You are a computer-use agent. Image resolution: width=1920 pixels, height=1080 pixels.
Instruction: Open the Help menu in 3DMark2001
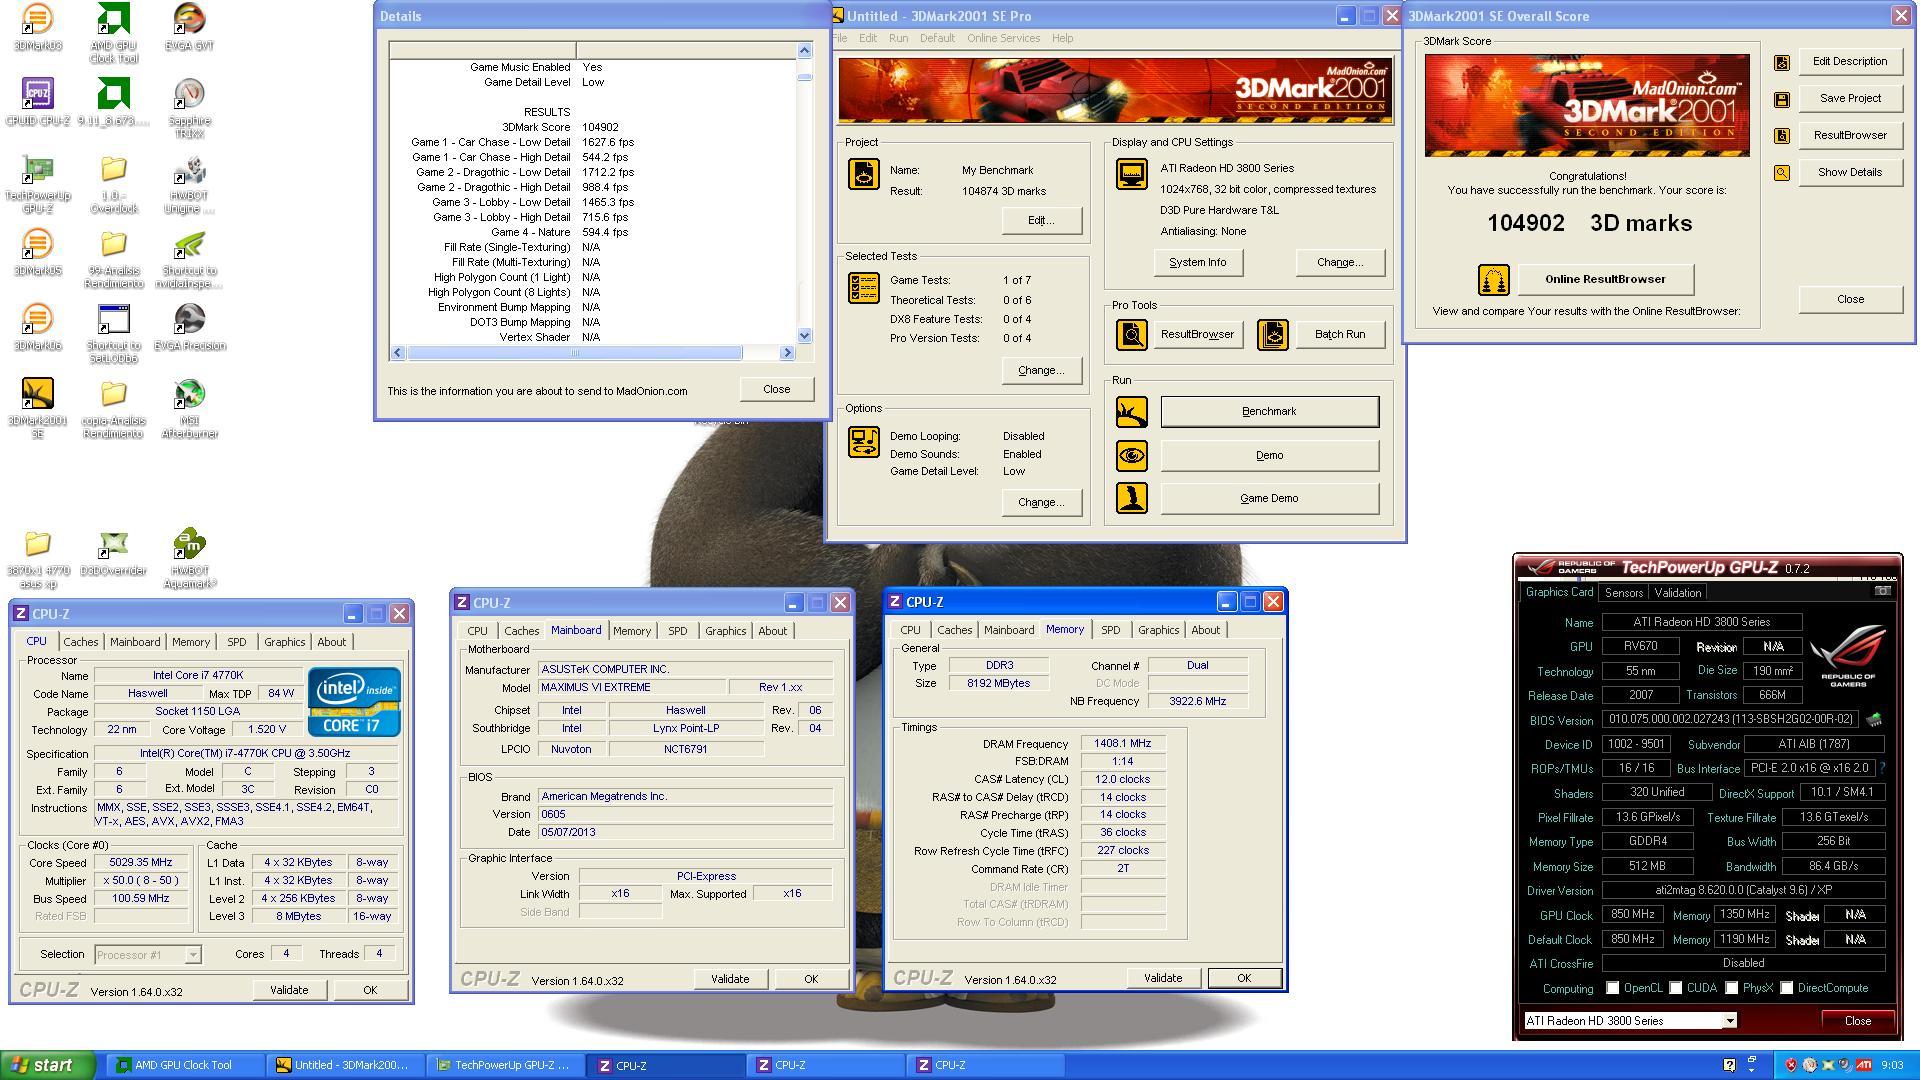coord(1062,38)
